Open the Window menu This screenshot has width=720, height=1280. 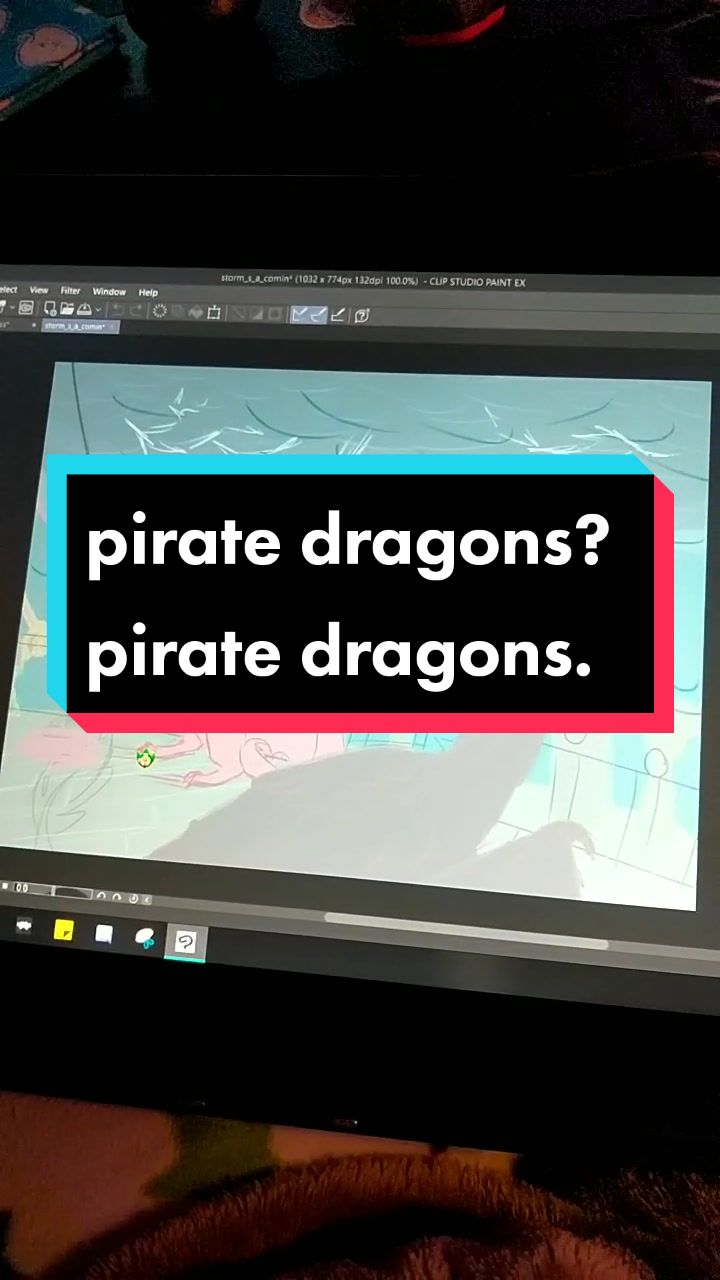(109, 292)
